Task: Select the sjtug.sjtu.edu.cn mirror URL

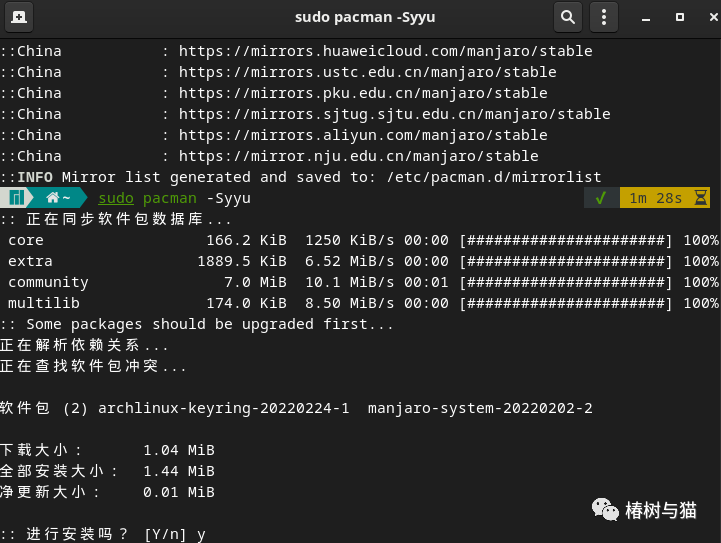Action: 395,114
